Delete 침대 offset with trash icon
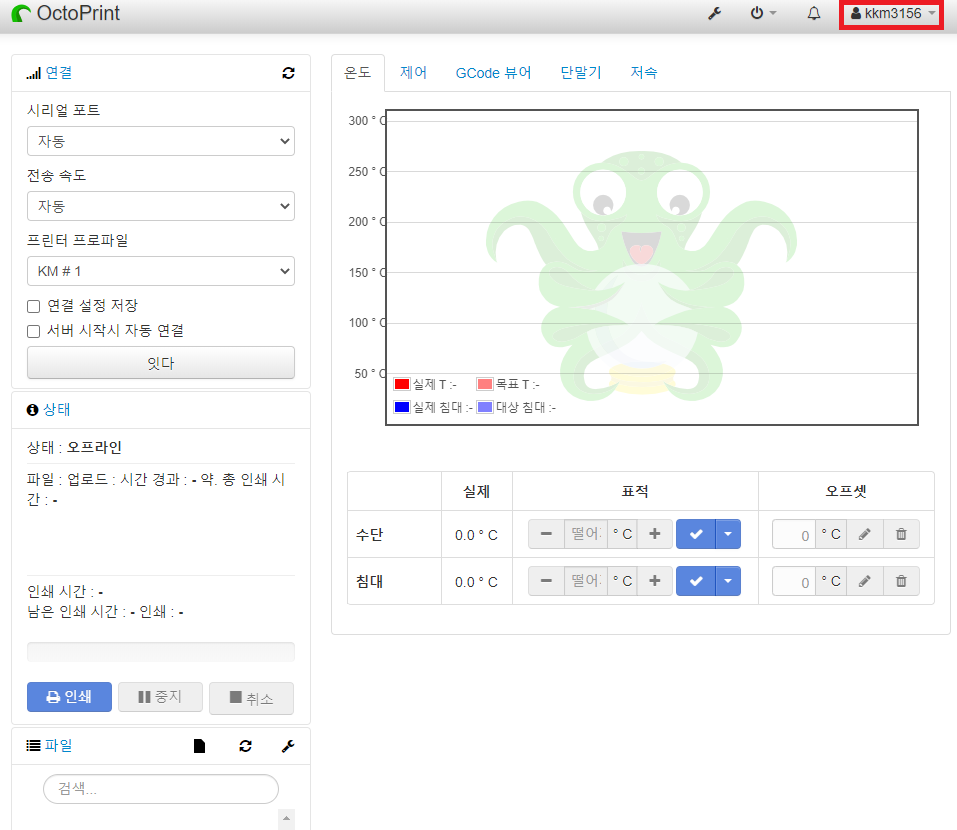Image resolution: width=957 pixels, height=830 pixels. pos(901,582)
